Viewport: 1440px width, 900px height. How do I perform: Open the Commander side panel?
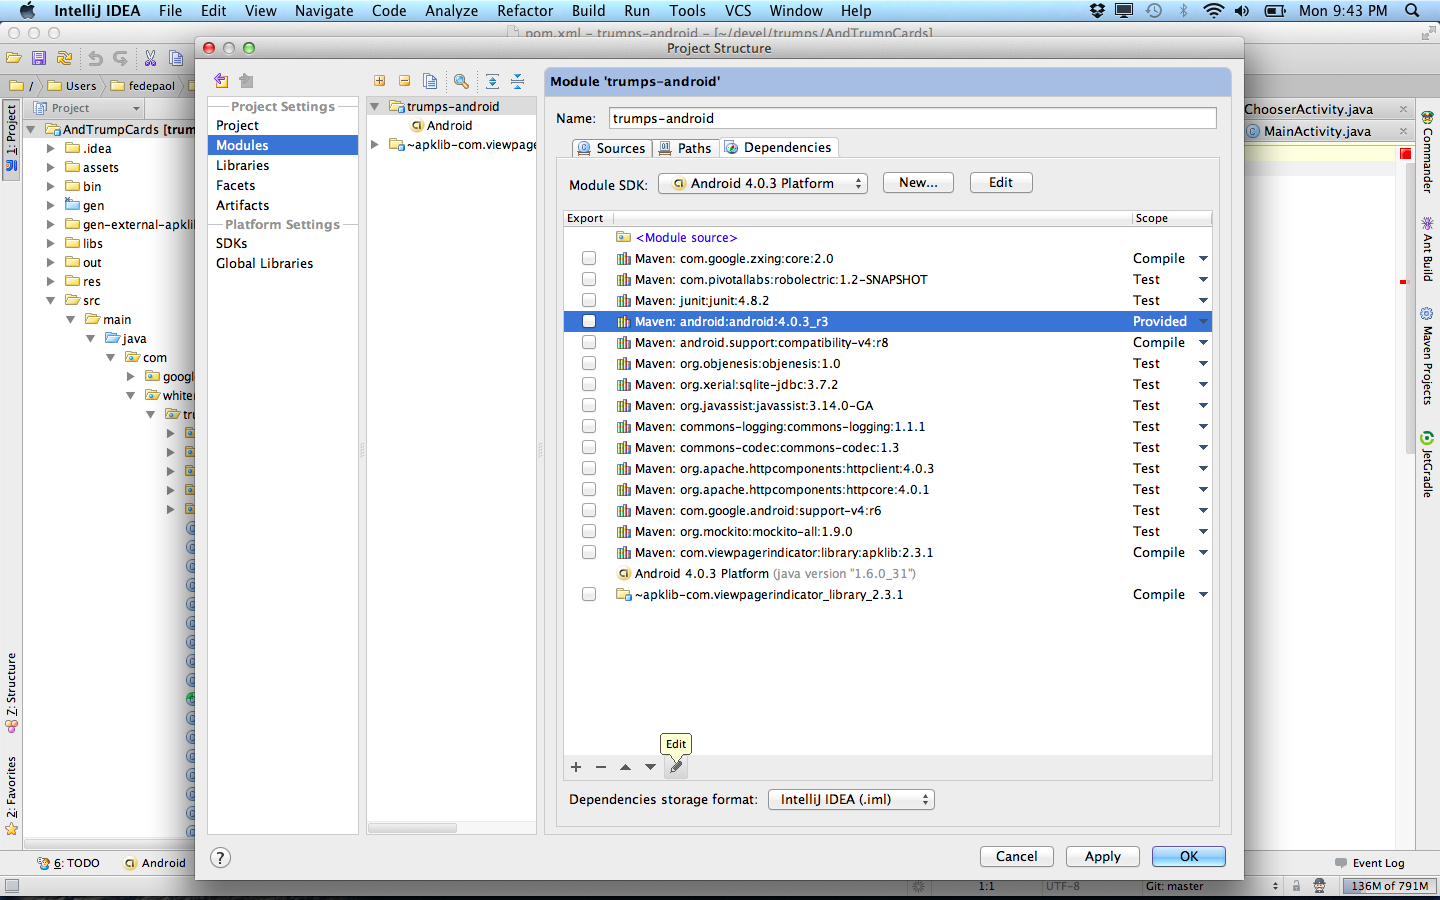pos(1427,151)
